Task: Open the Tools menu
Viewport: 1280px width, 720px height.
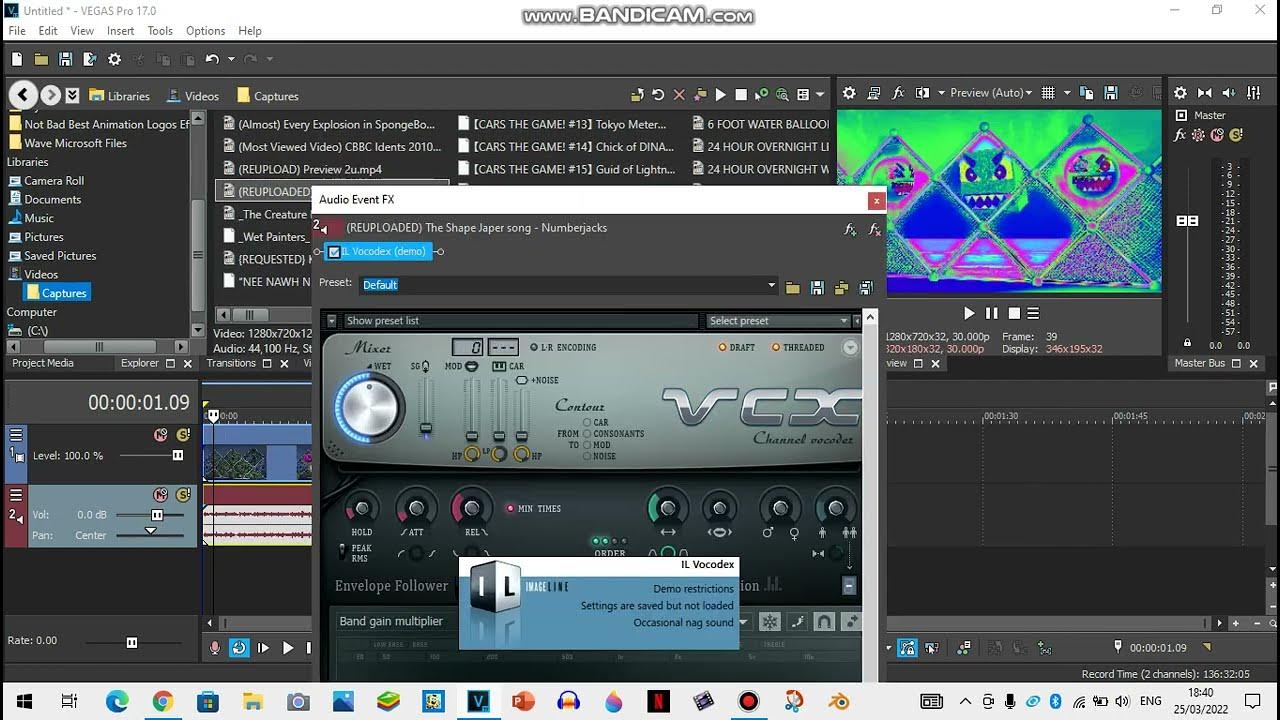Action: pos(160,31)
